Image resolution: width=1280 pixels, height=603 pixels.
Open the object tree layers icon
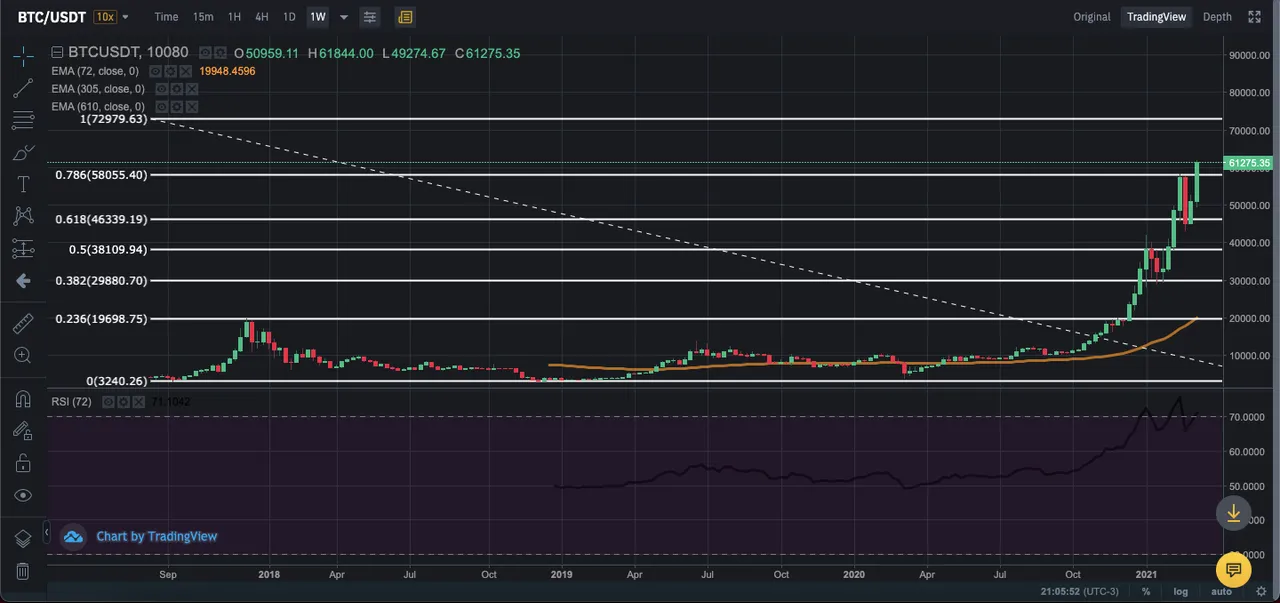click(22, 539)
